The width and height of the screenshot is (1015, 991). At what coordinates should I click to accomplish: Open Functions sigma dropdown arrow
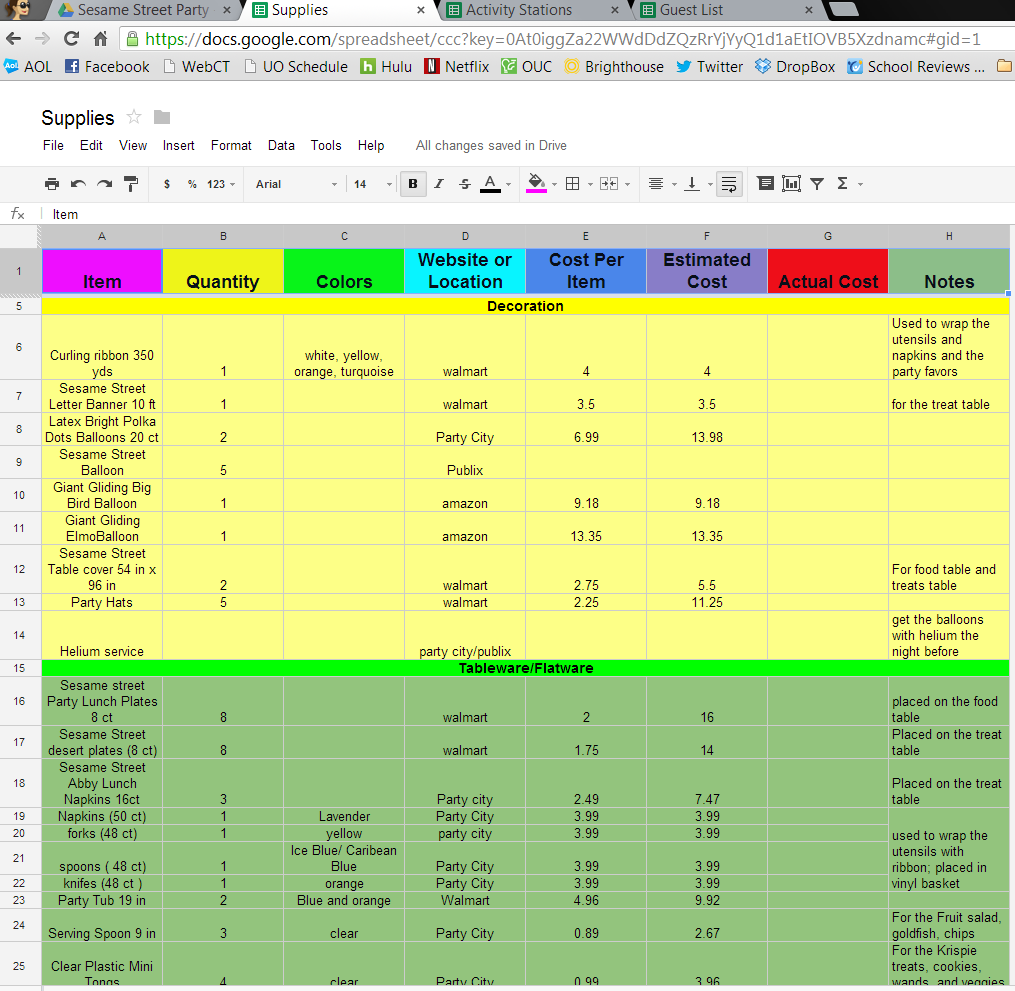pos(860,184)
